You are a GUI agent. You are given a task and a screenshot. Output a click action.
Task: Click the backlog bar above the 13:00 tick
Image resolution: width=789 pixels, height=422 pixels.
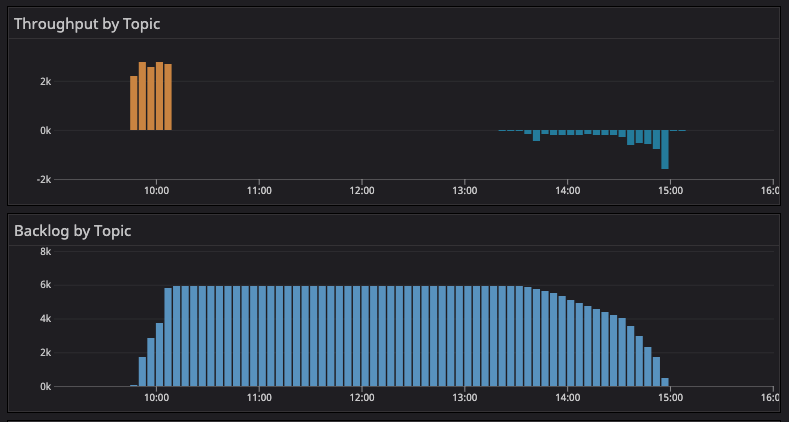[467, 336]
